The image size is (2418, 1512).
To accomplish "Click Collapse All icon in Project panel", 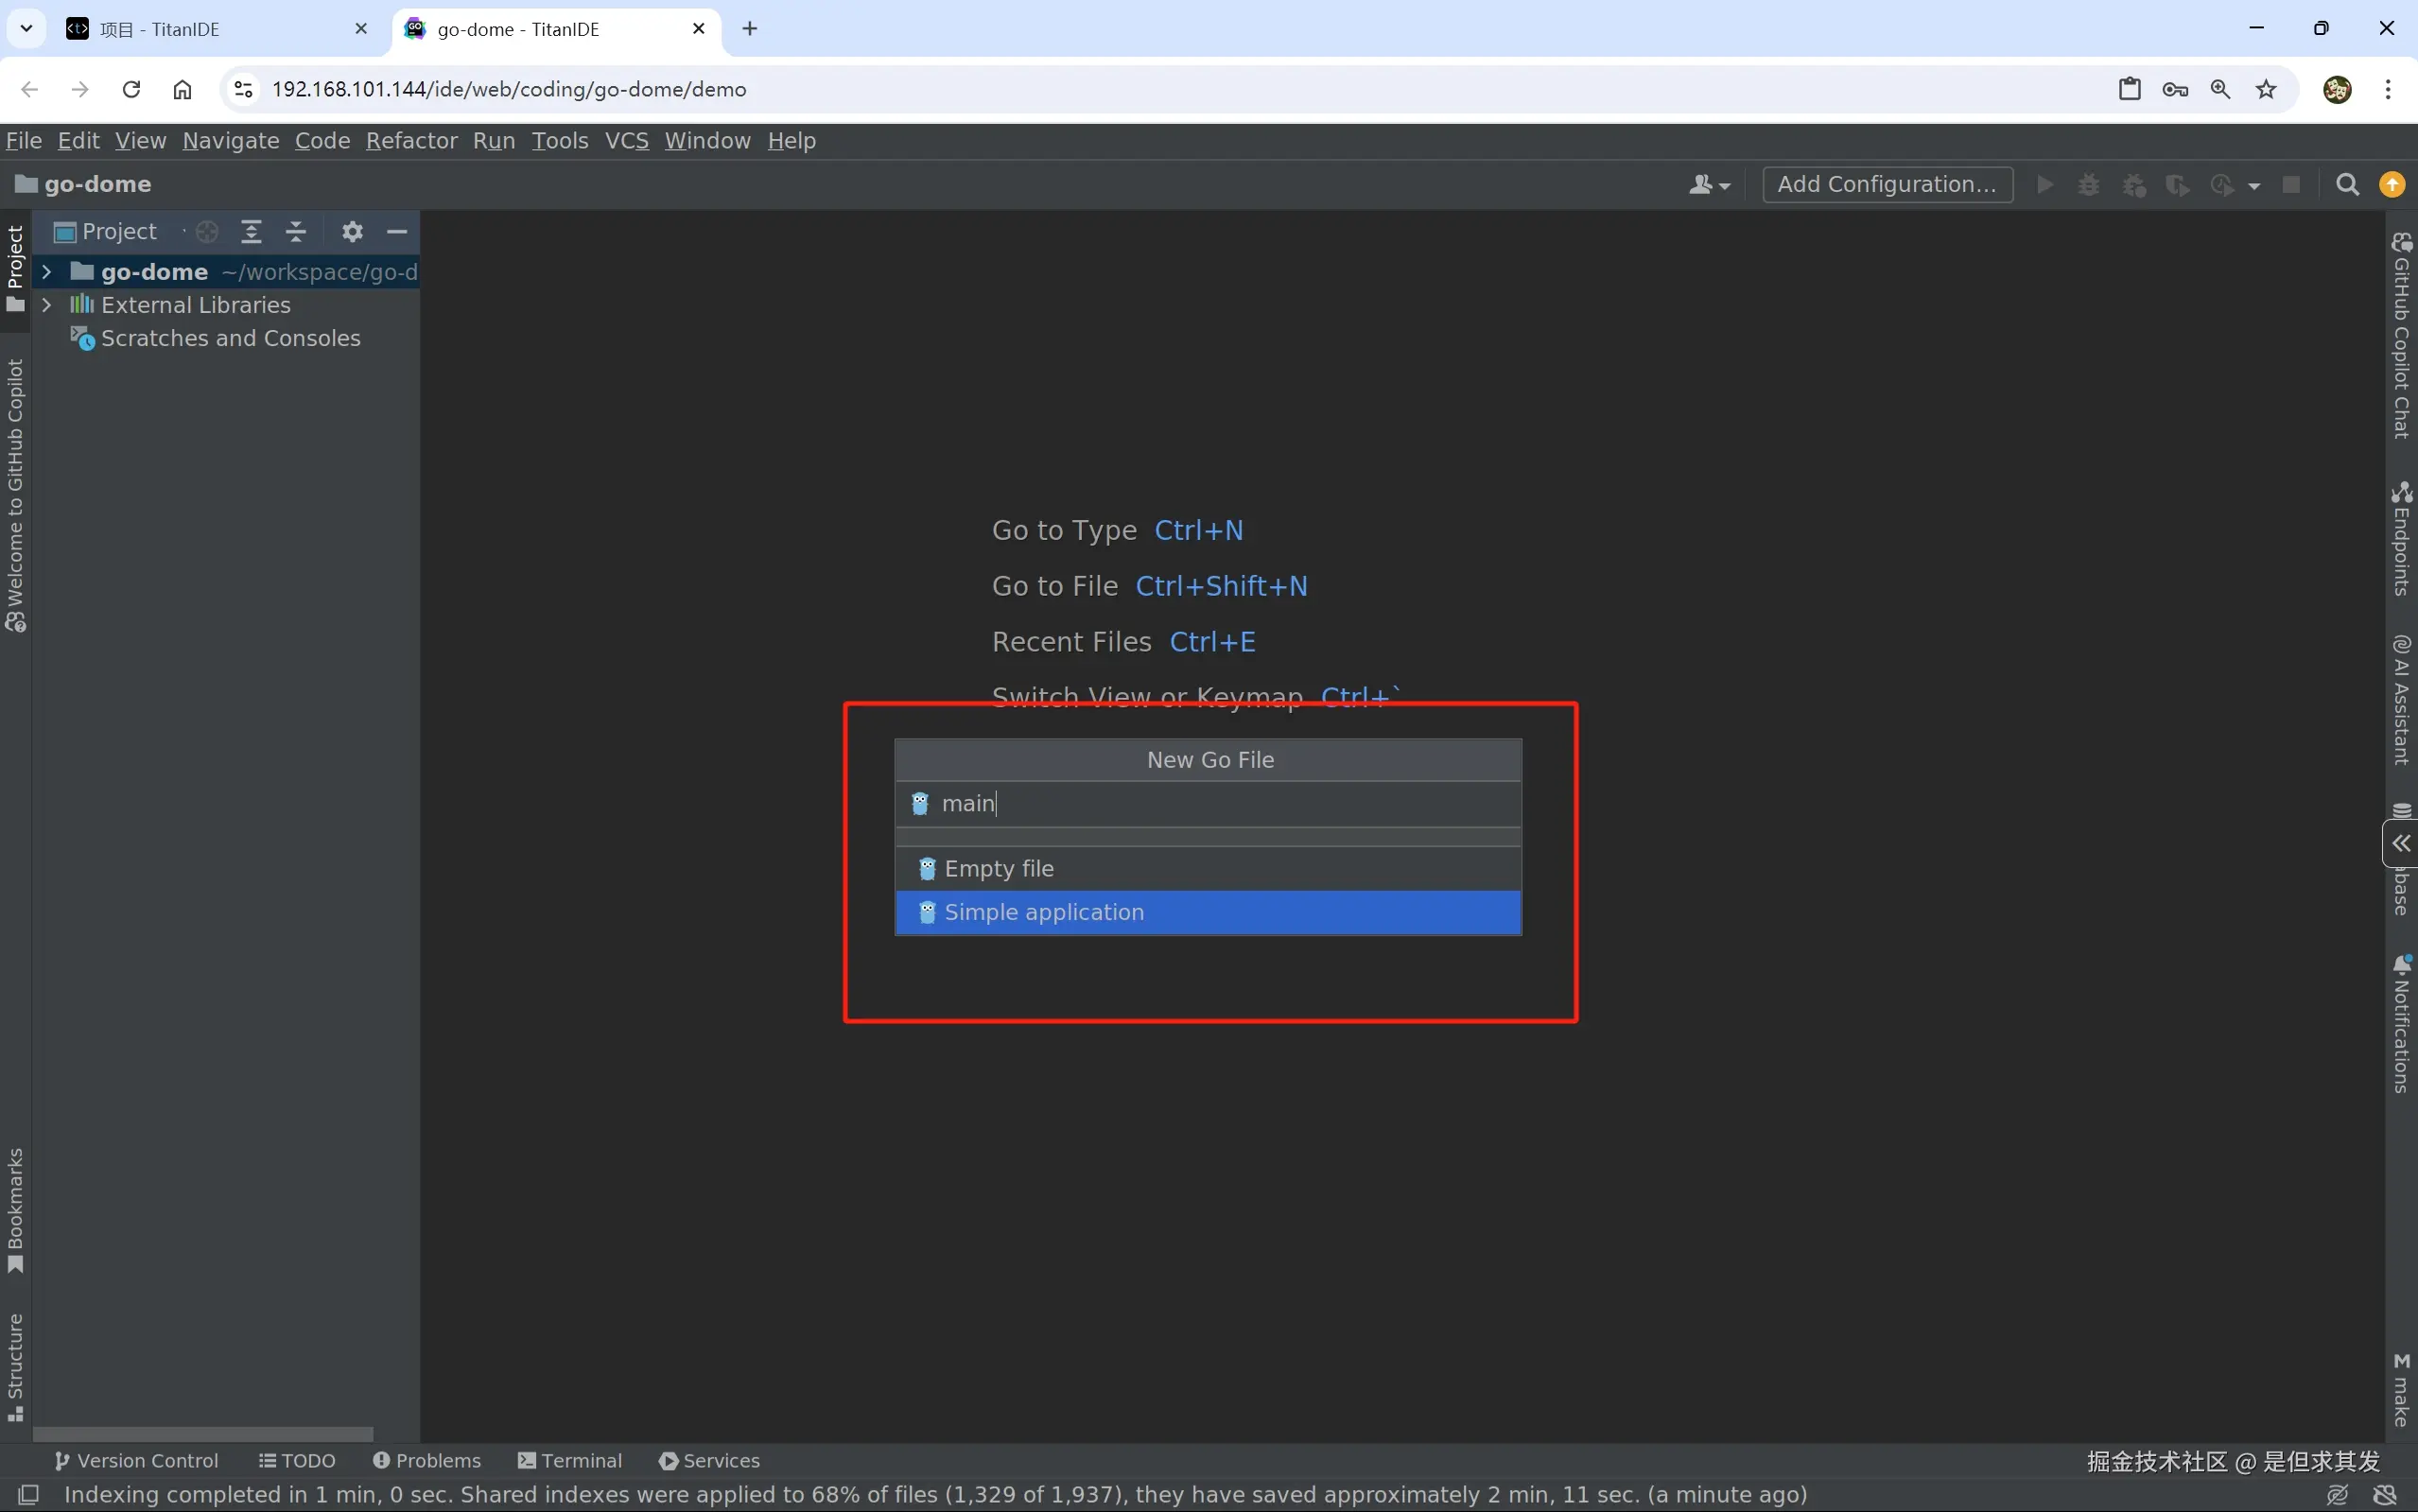I will point(296,232).
